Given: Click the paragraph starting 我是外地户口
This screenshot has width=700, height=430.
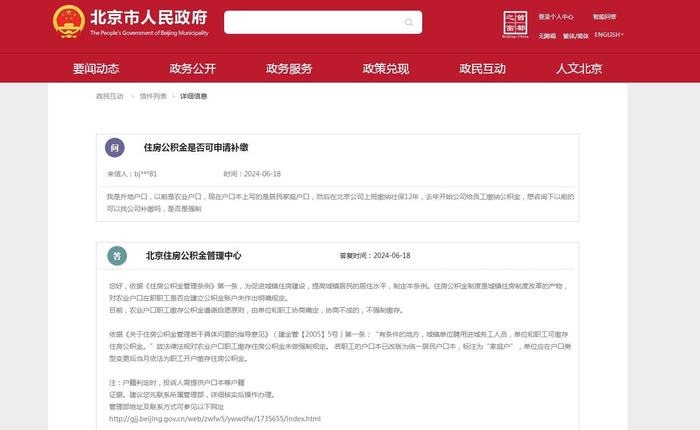Looking at the screenshot, I should 340,203.
